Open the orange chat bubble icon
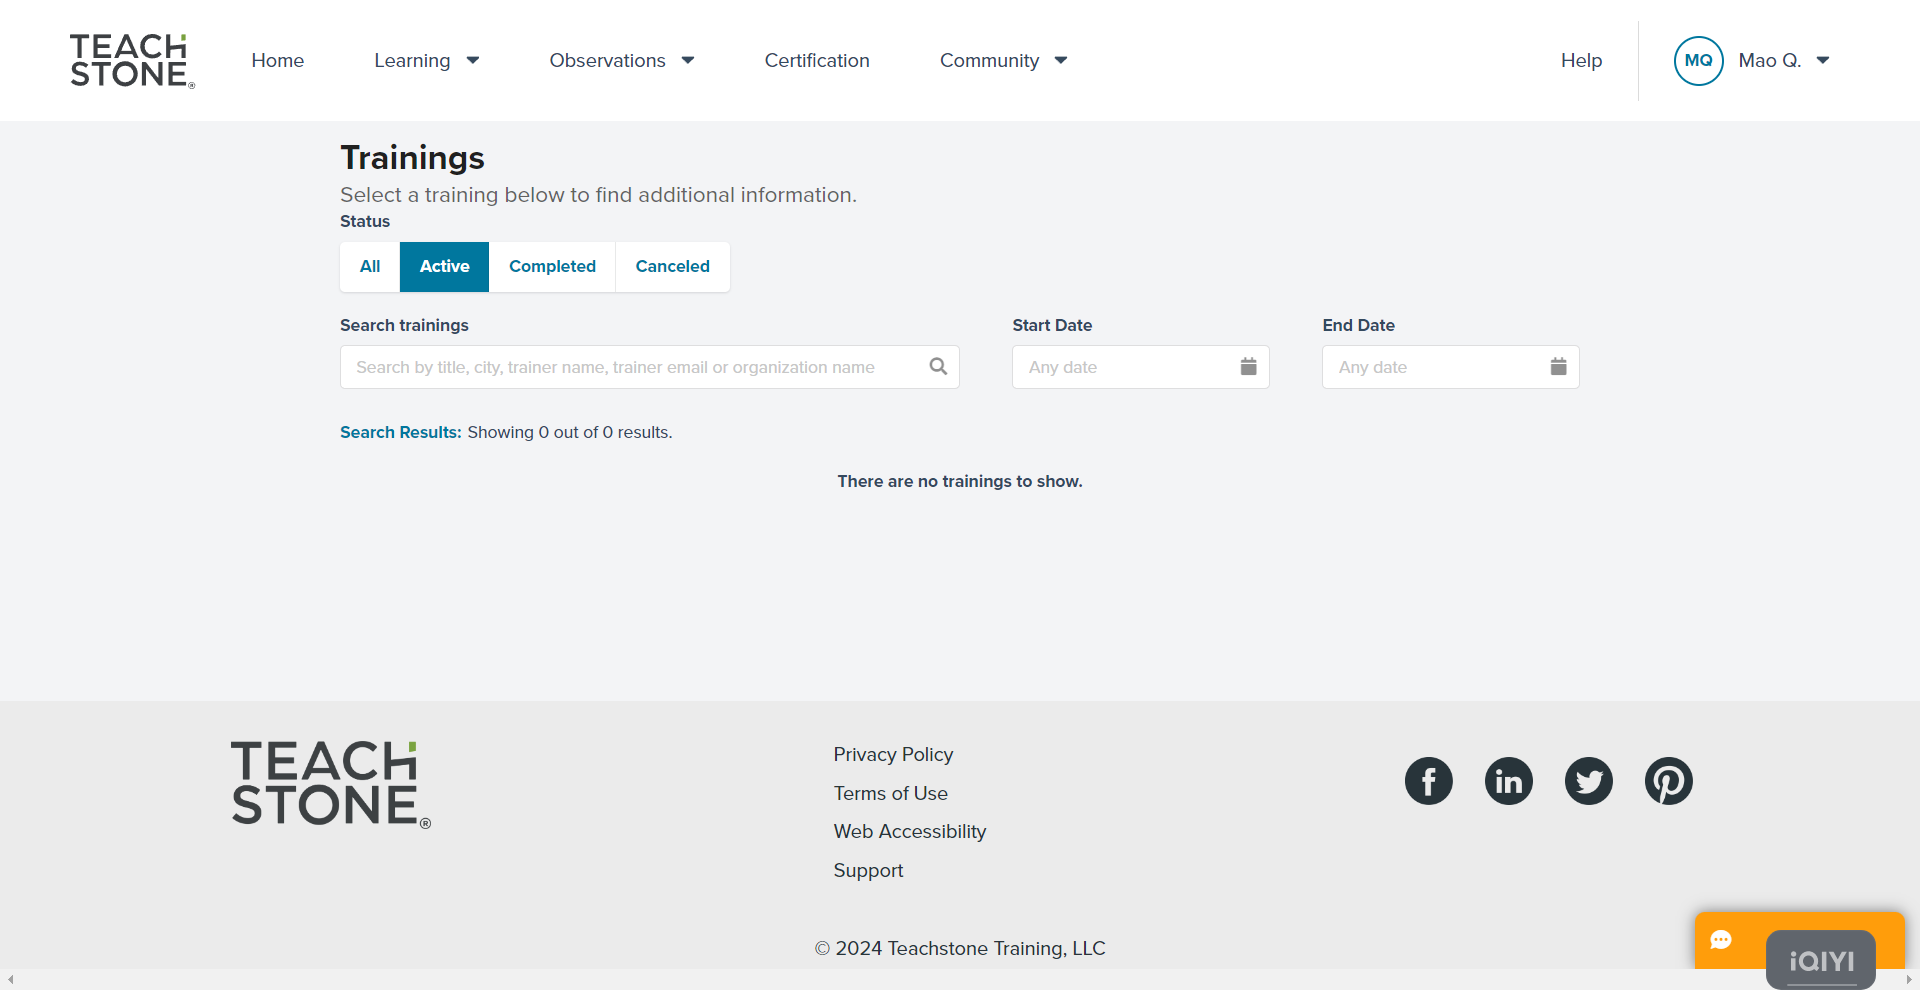The image size is (1920, 990). point(1721,940)
